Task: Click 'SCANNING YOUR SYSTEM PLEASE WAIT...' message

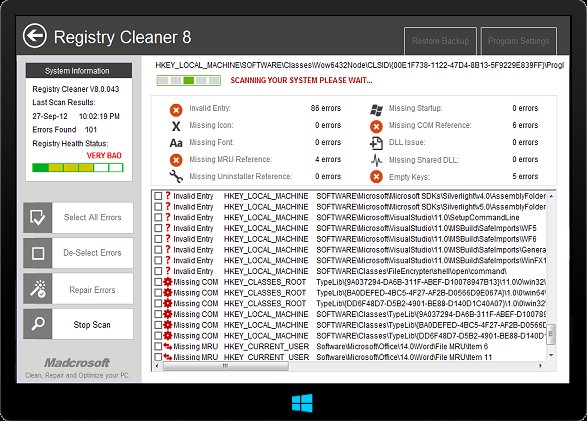Action: 301,80
